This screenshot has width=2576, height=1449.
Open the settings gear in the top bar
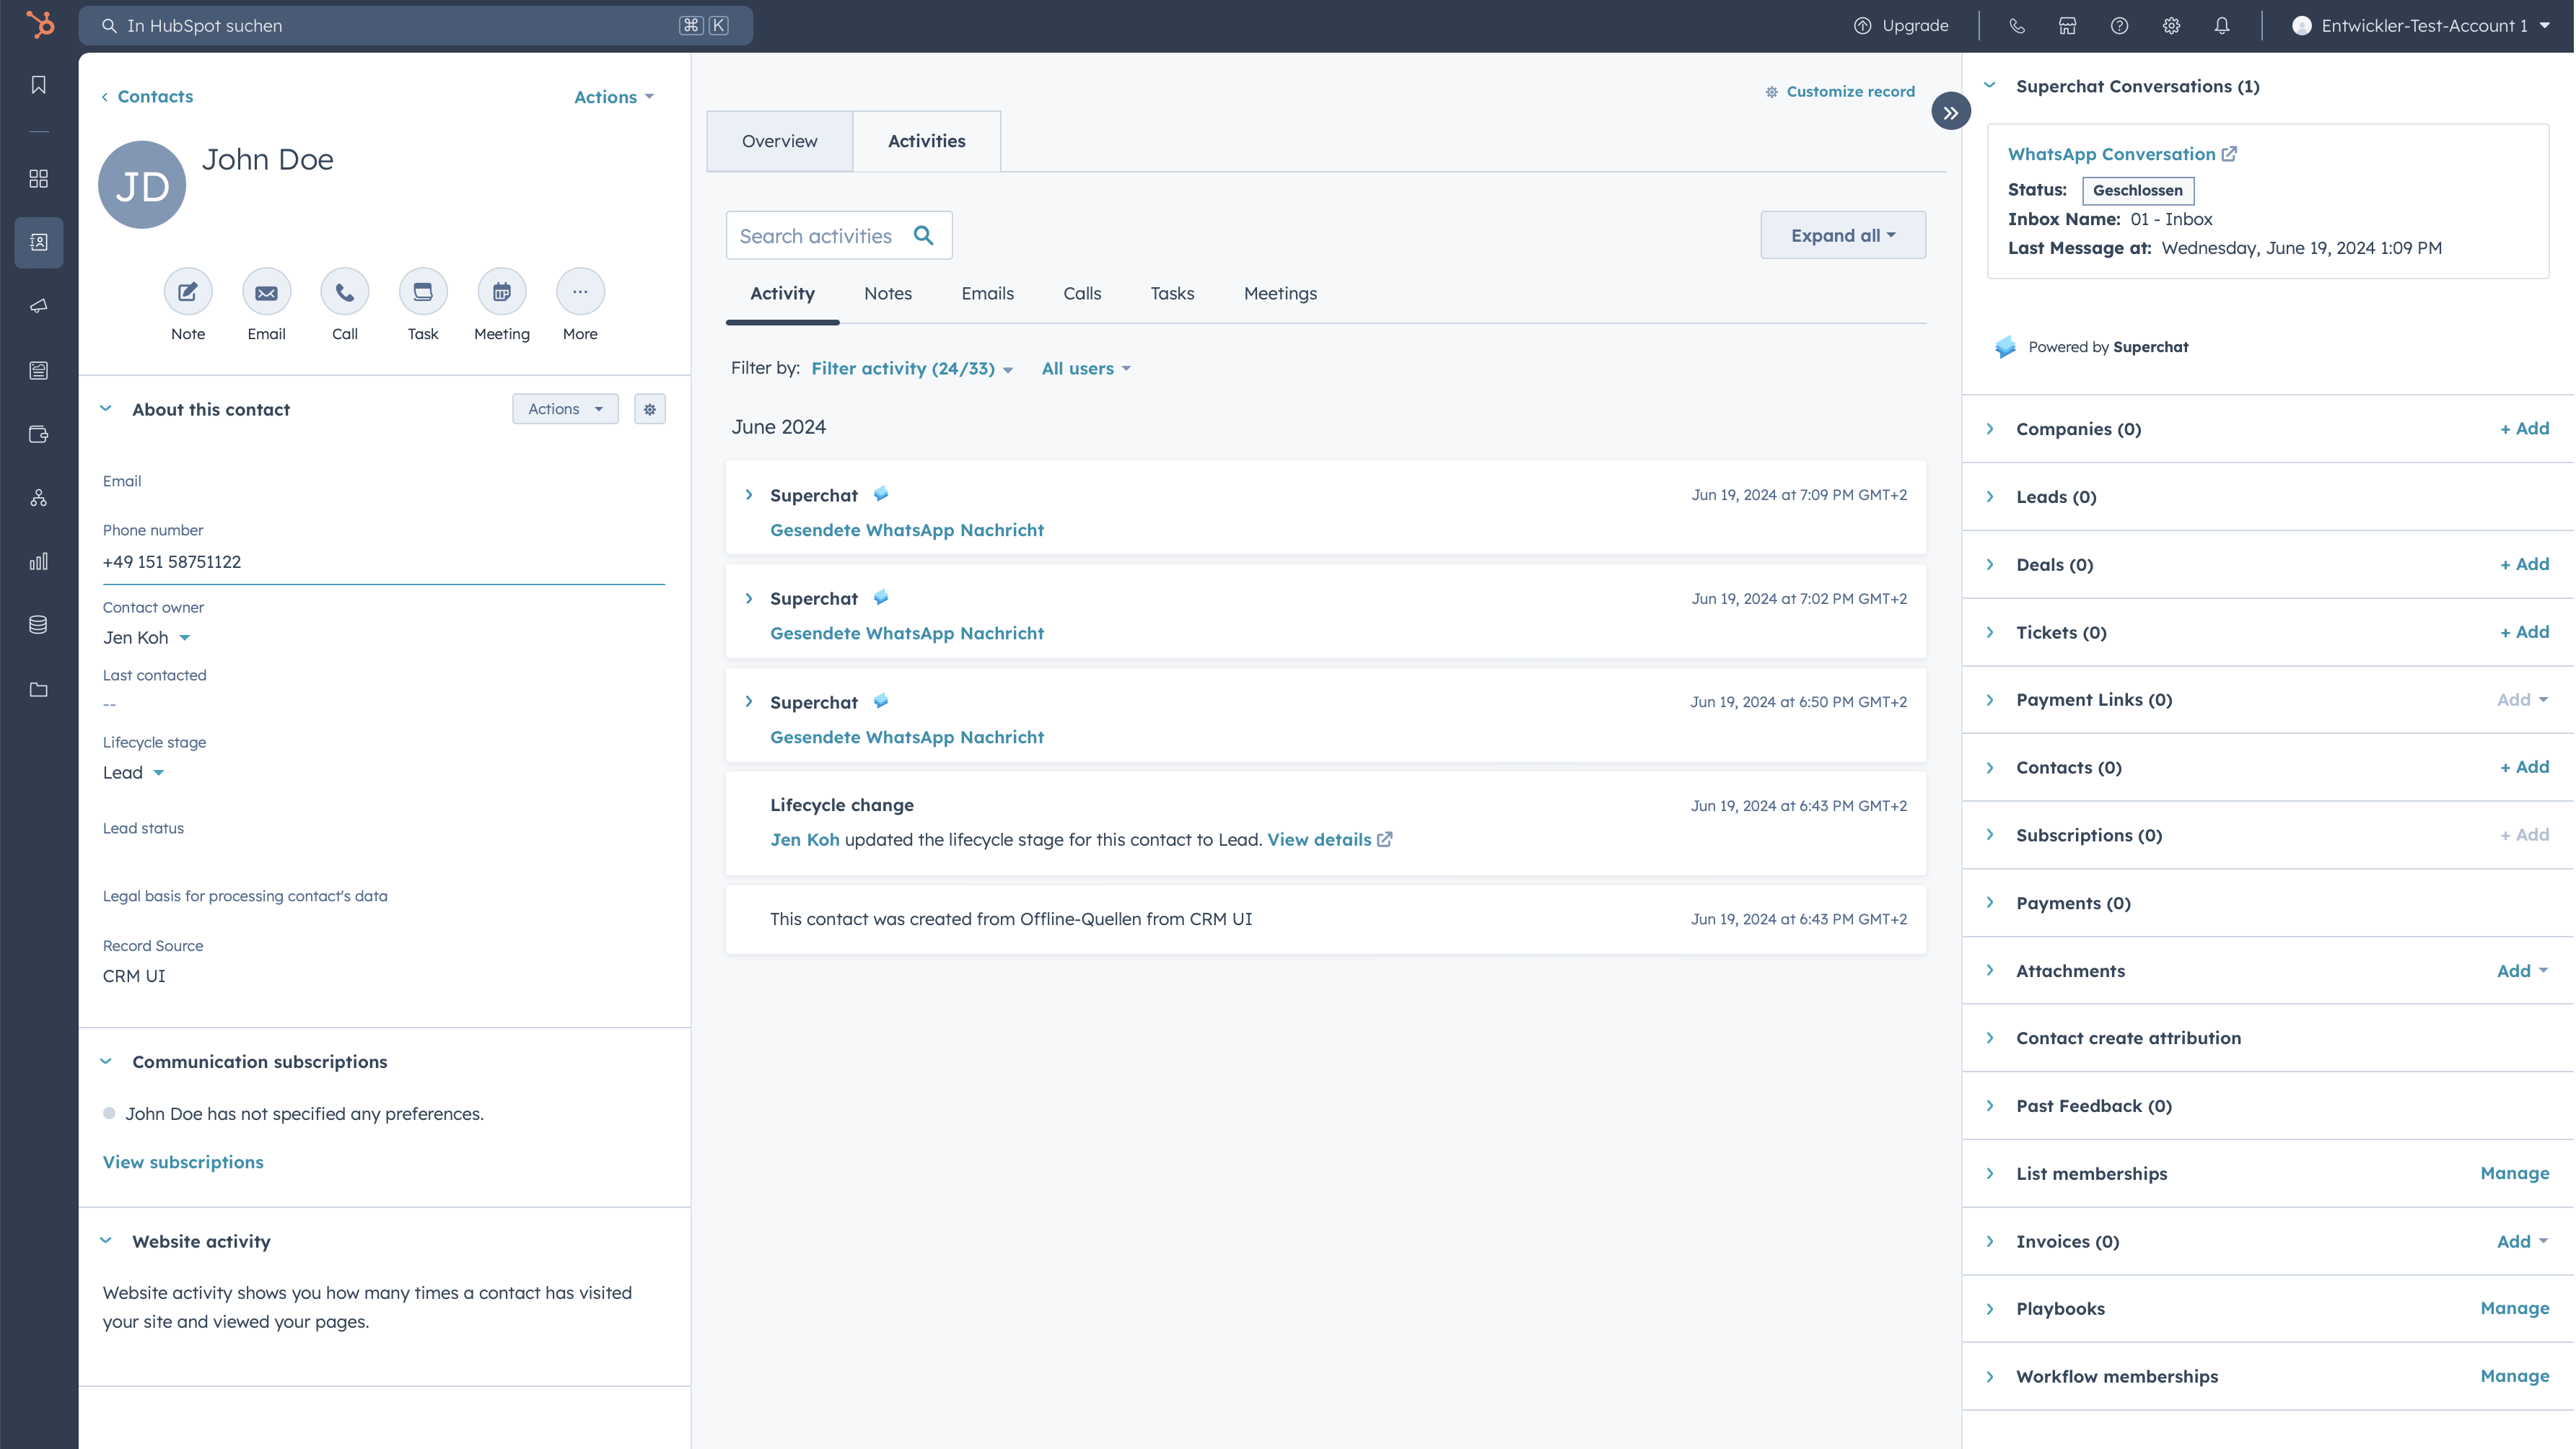tap(2170, 25)
